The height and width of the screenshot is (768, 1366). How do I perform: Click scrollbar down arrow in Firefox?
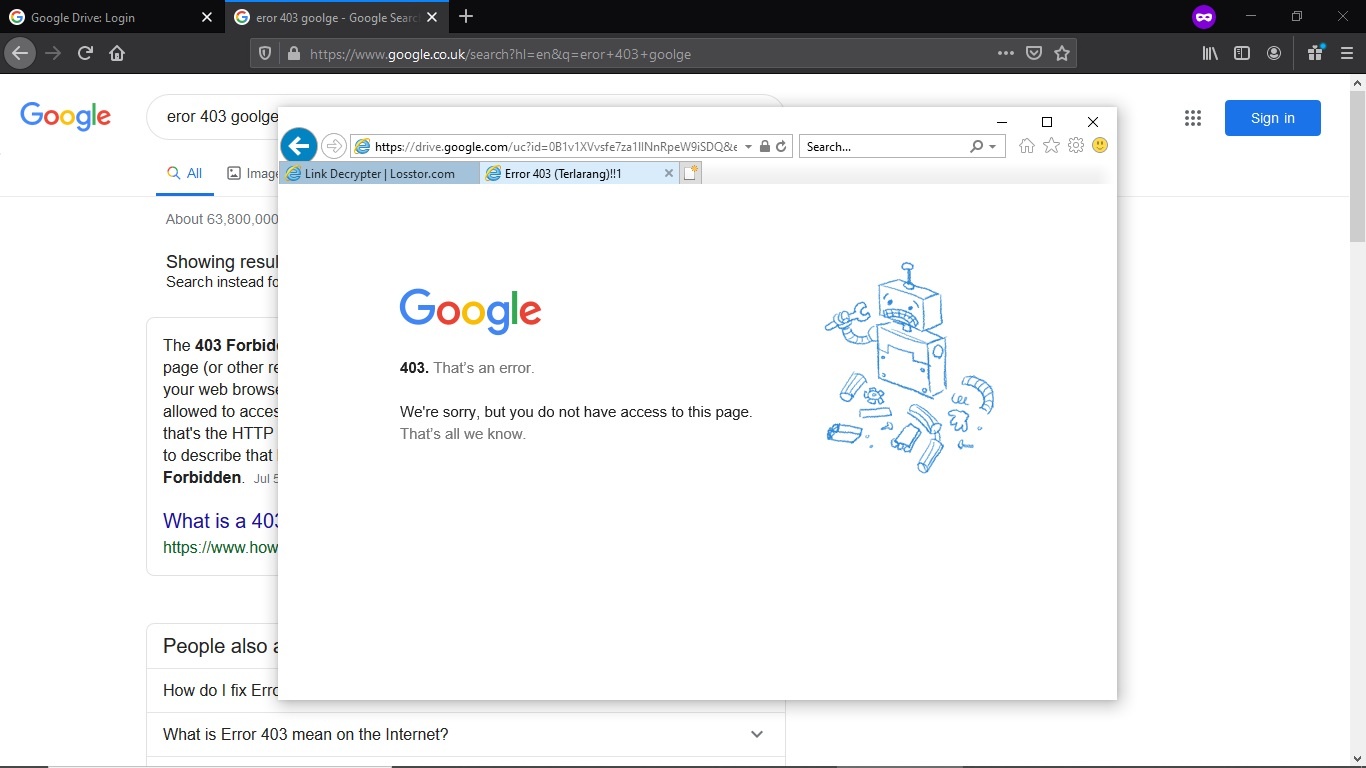(1357, 759)
